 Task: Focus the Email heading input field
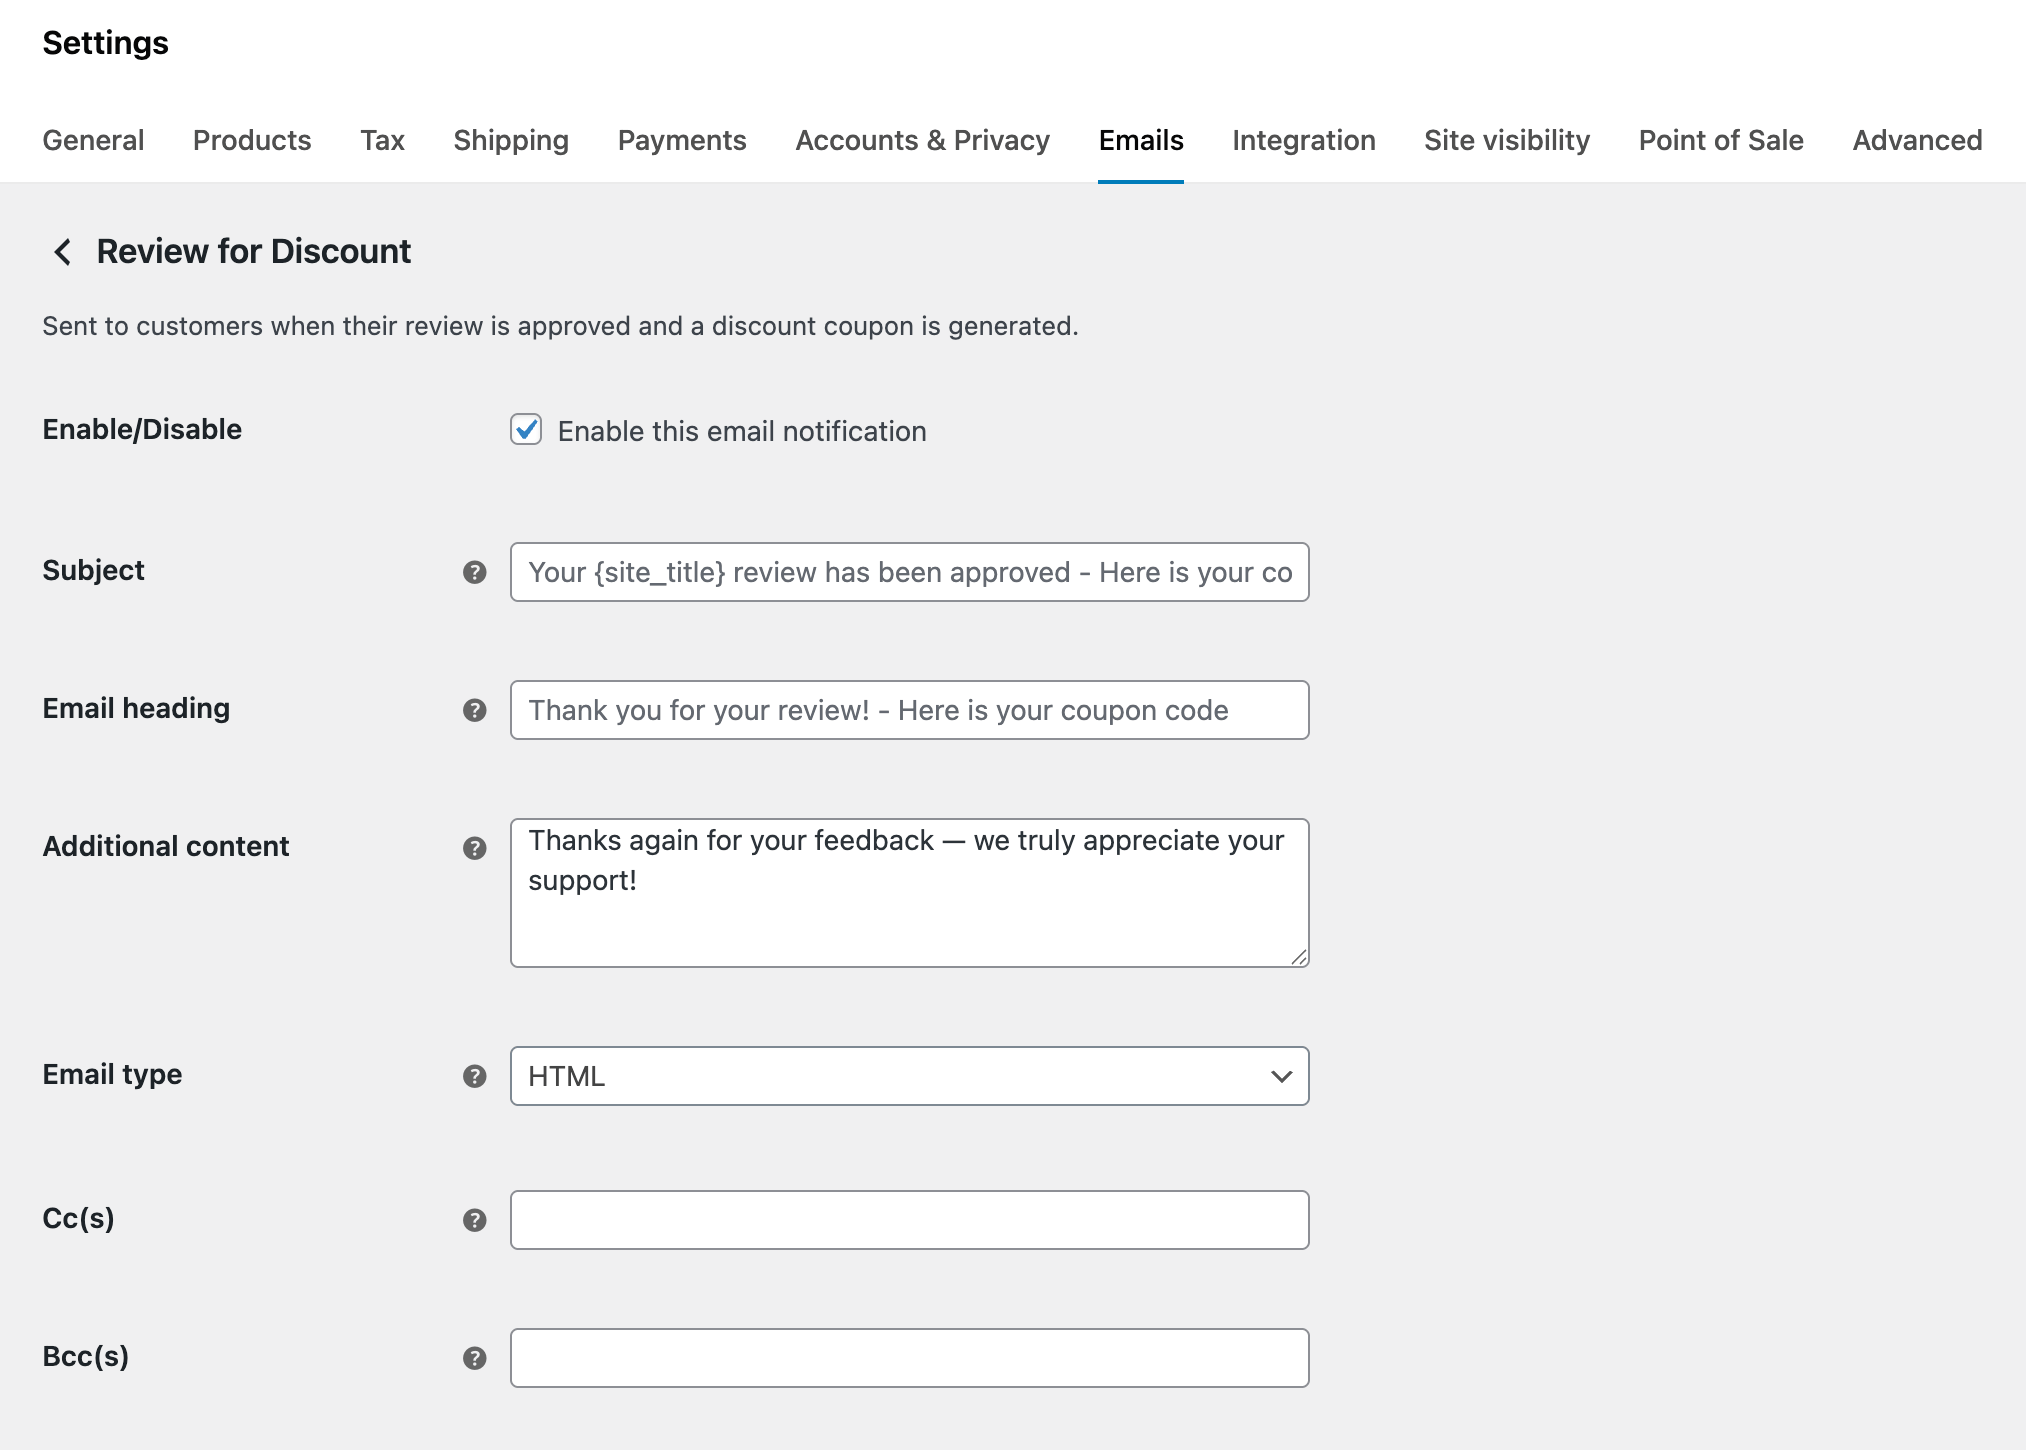pos(909,710)
